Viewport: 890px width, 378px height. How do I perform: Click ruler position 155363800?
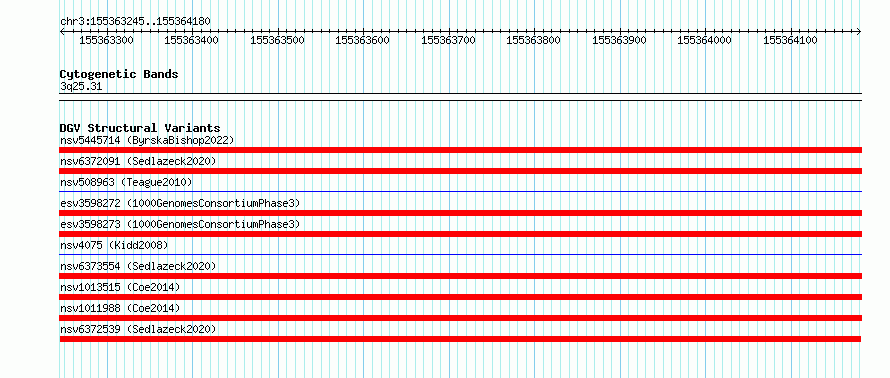pos(534,40)
